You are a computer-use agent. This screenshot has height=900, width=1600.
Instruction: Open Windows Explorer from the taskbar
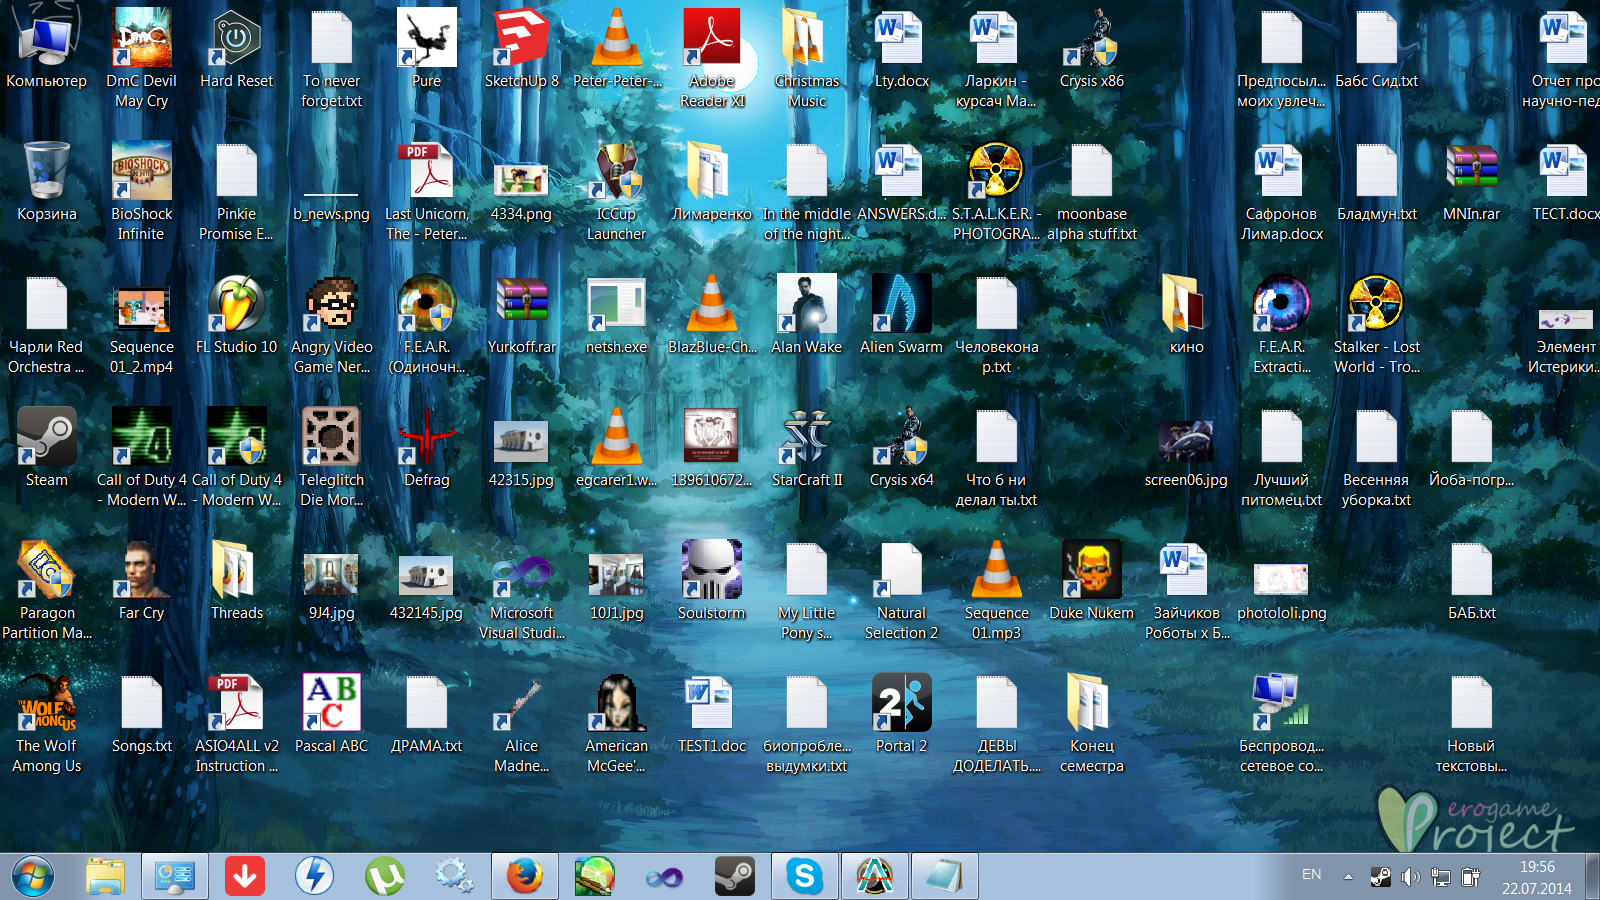click(x=105, y=877)
